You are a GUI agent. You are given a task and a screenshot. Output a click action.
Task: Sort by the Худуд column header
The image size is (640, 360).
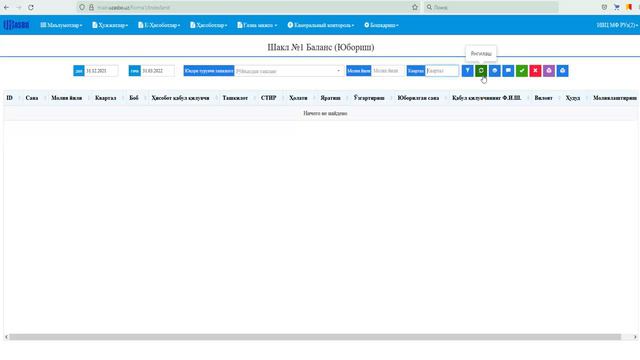tap(573, 98)
